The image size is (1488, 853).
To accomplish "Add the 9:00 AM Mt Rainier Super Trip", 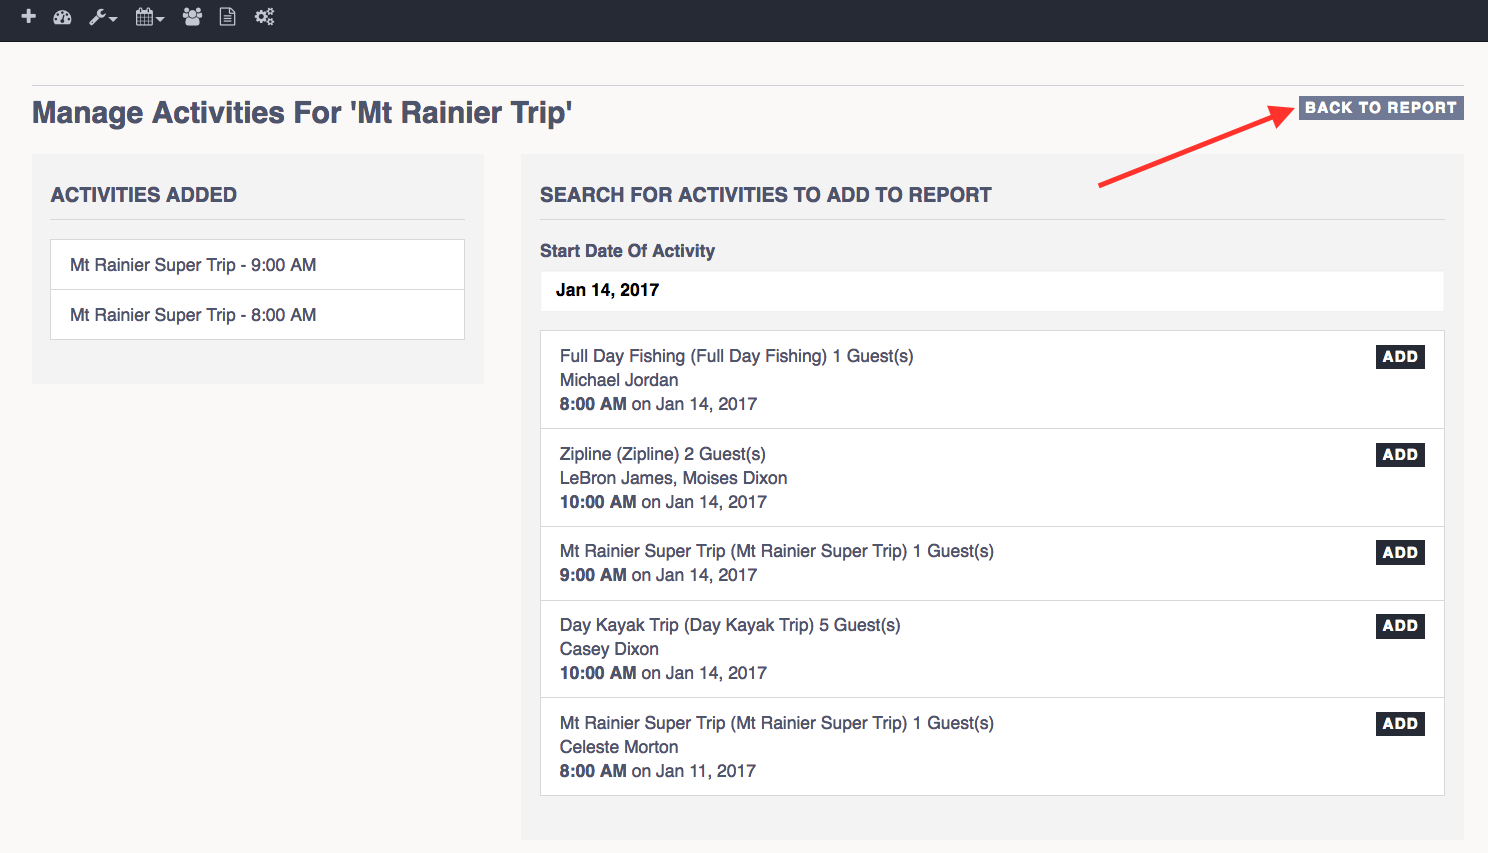I will (x=1399, y=551).
